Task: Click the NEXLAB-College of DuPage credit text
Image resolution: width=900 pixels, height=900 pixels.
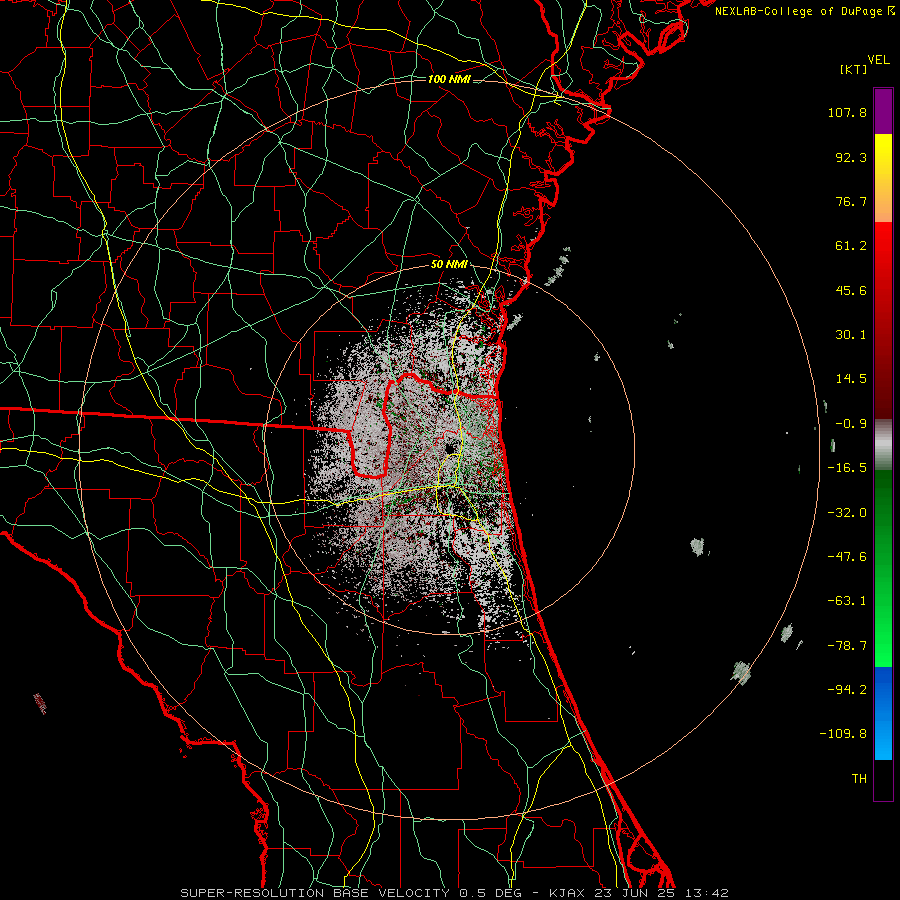Action: pyautogui.click(x=805, y=11)
